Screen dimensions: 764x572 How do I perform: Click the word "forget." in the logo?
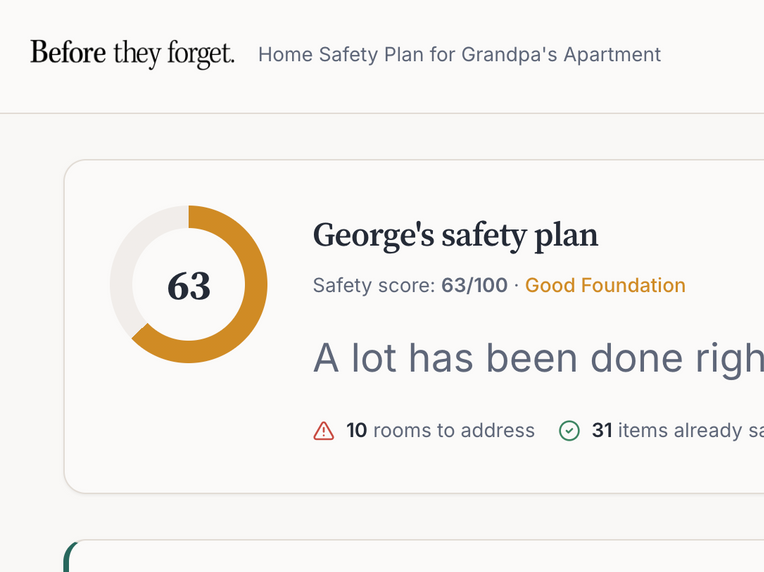point(200,53)
